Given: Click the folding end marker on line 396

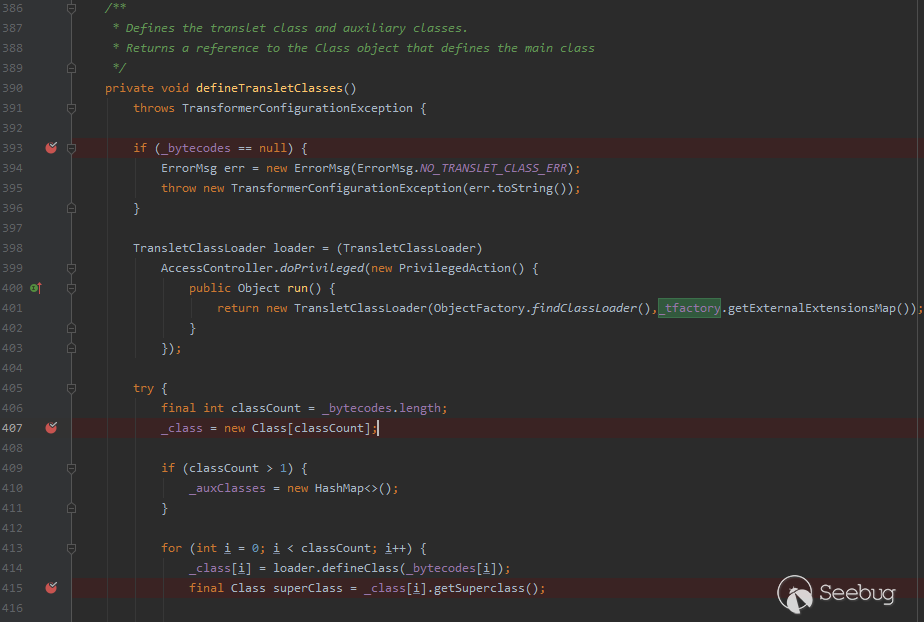Looking at the screenshot, I should [x=70, y=207].
